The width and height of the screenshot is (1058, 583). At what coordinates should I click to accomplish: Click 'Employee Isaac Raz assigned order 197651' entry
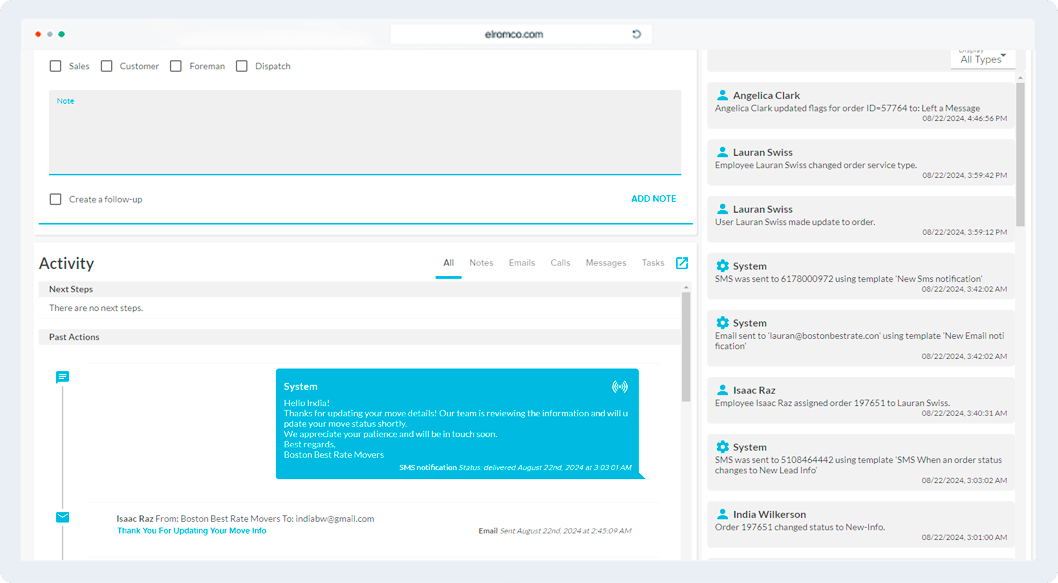click(832, 403)
